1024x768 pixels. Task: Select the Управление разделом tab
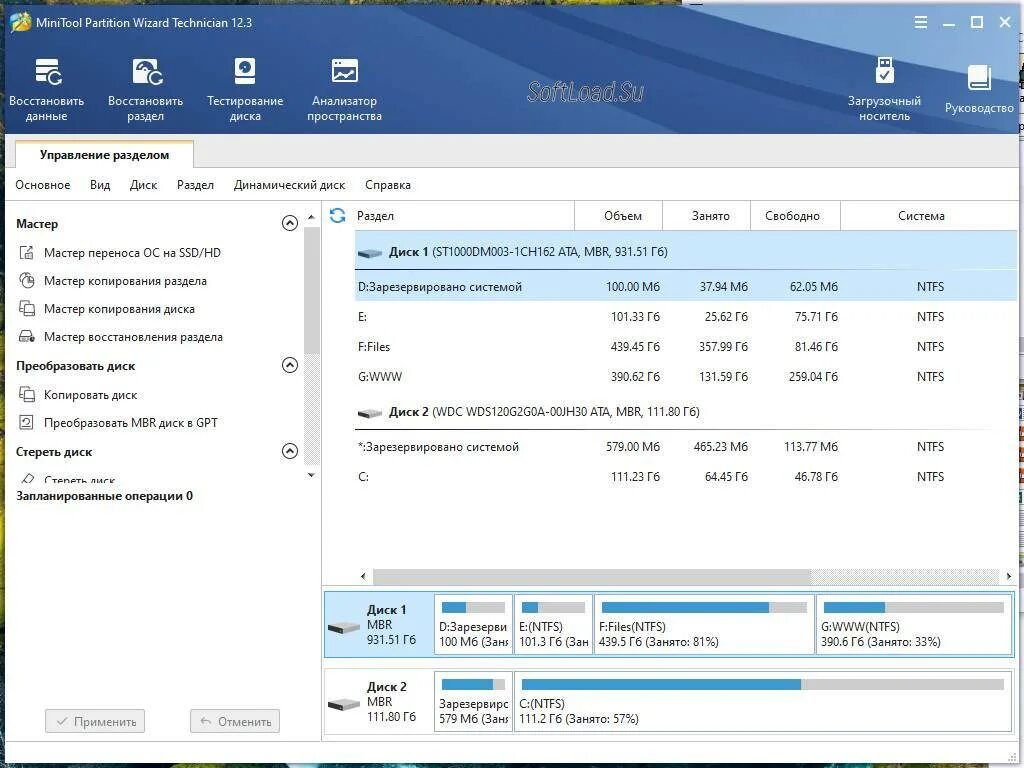104,155
